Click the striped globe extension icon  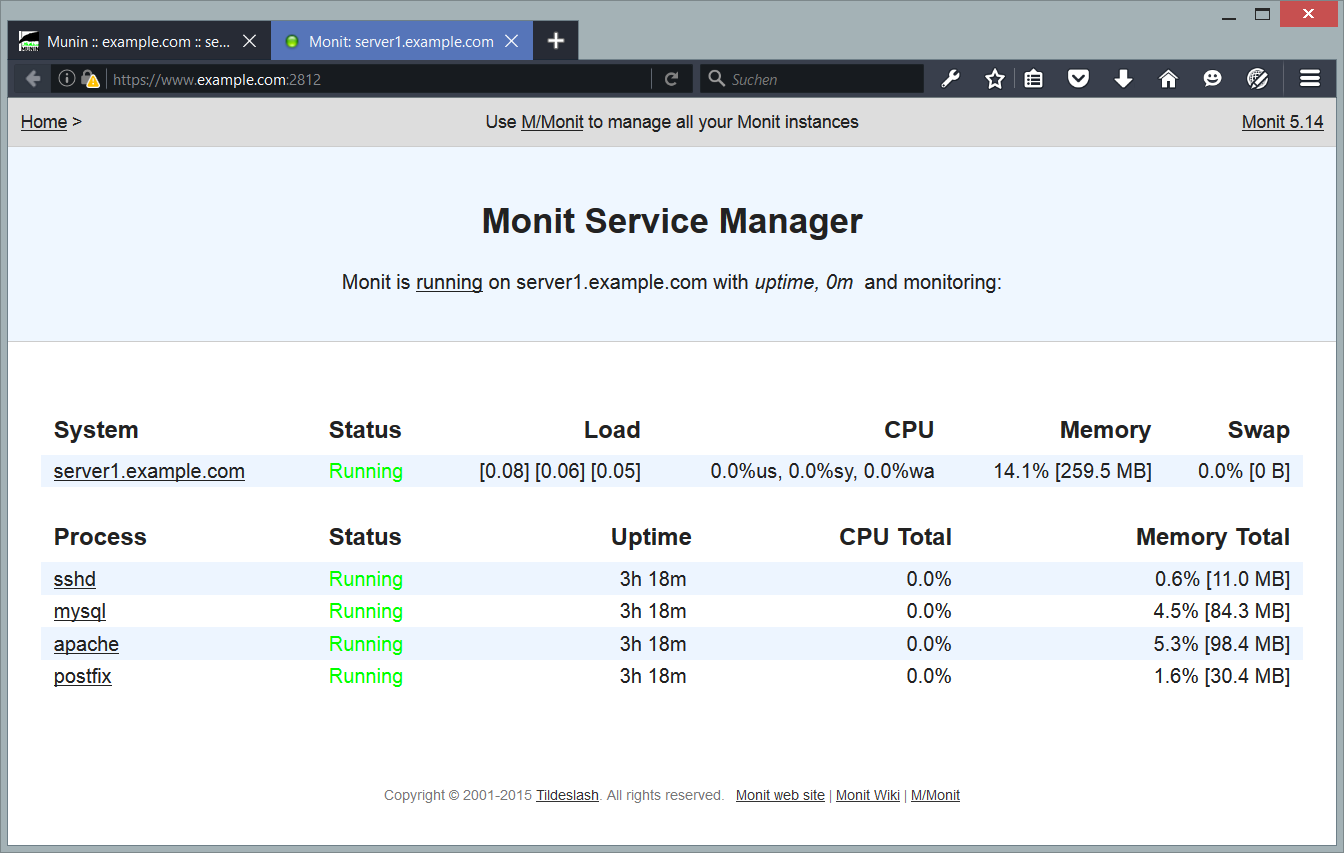point(1258,79)
